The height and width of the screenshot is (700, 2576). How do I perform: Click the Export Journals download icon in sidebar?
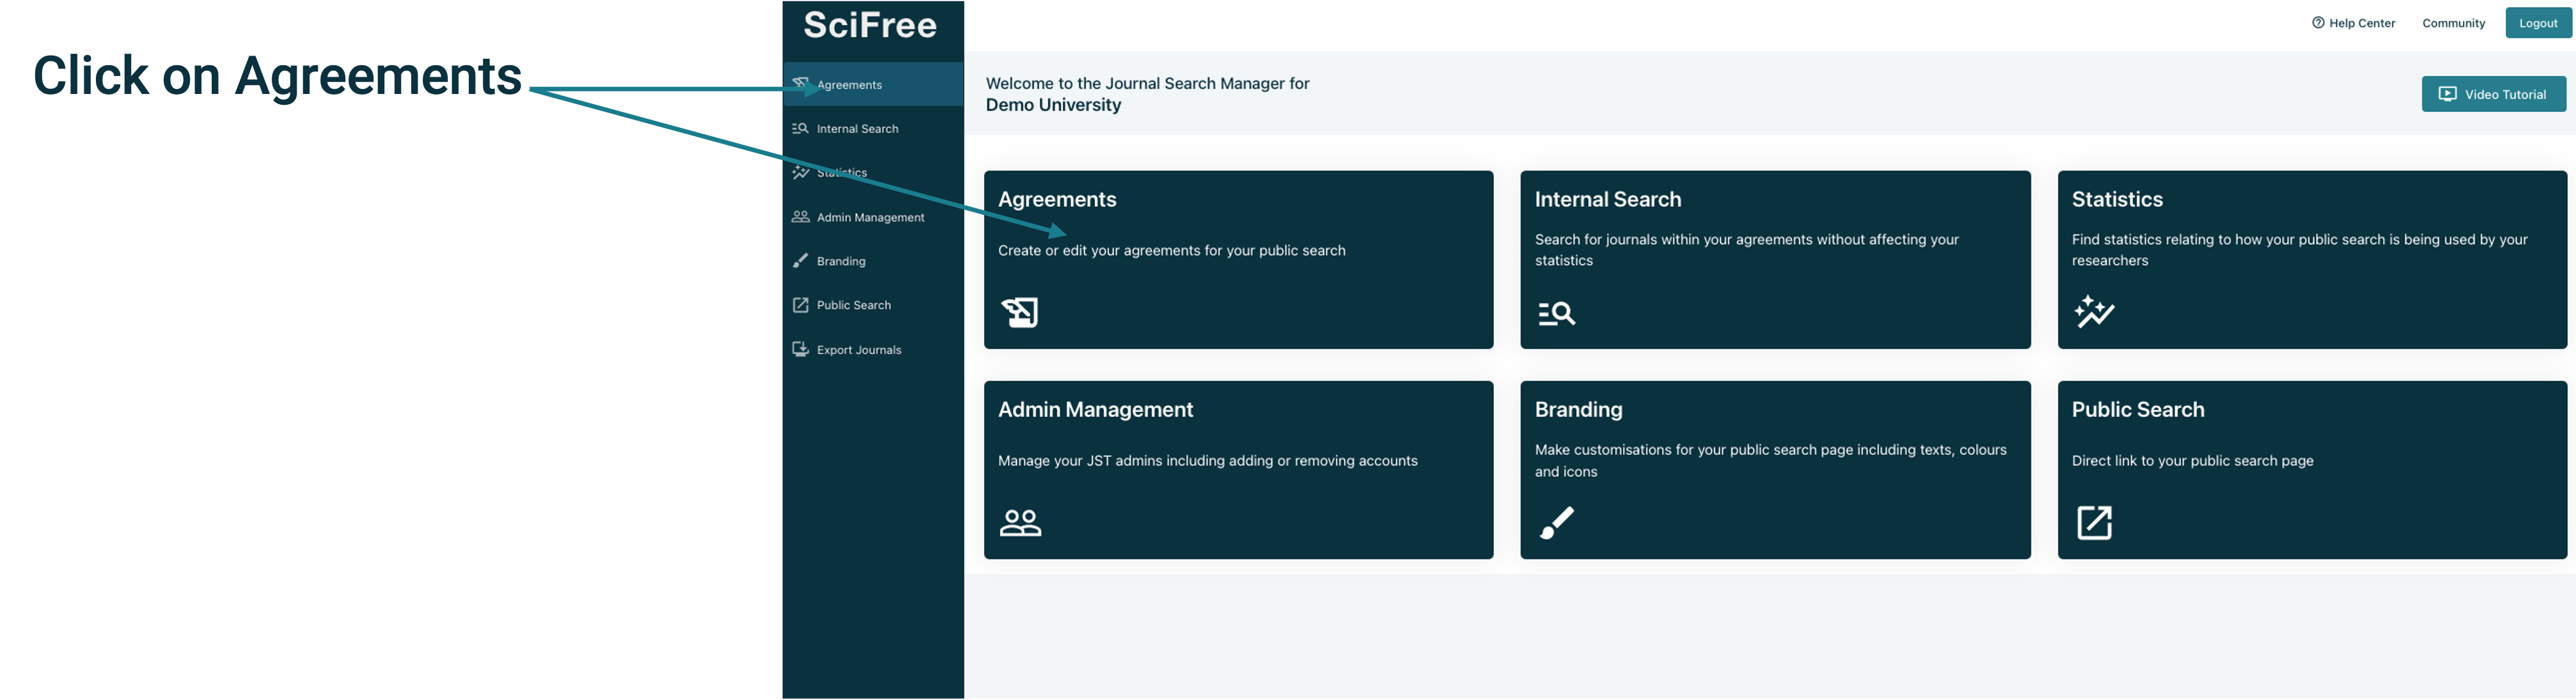(800, 348)
